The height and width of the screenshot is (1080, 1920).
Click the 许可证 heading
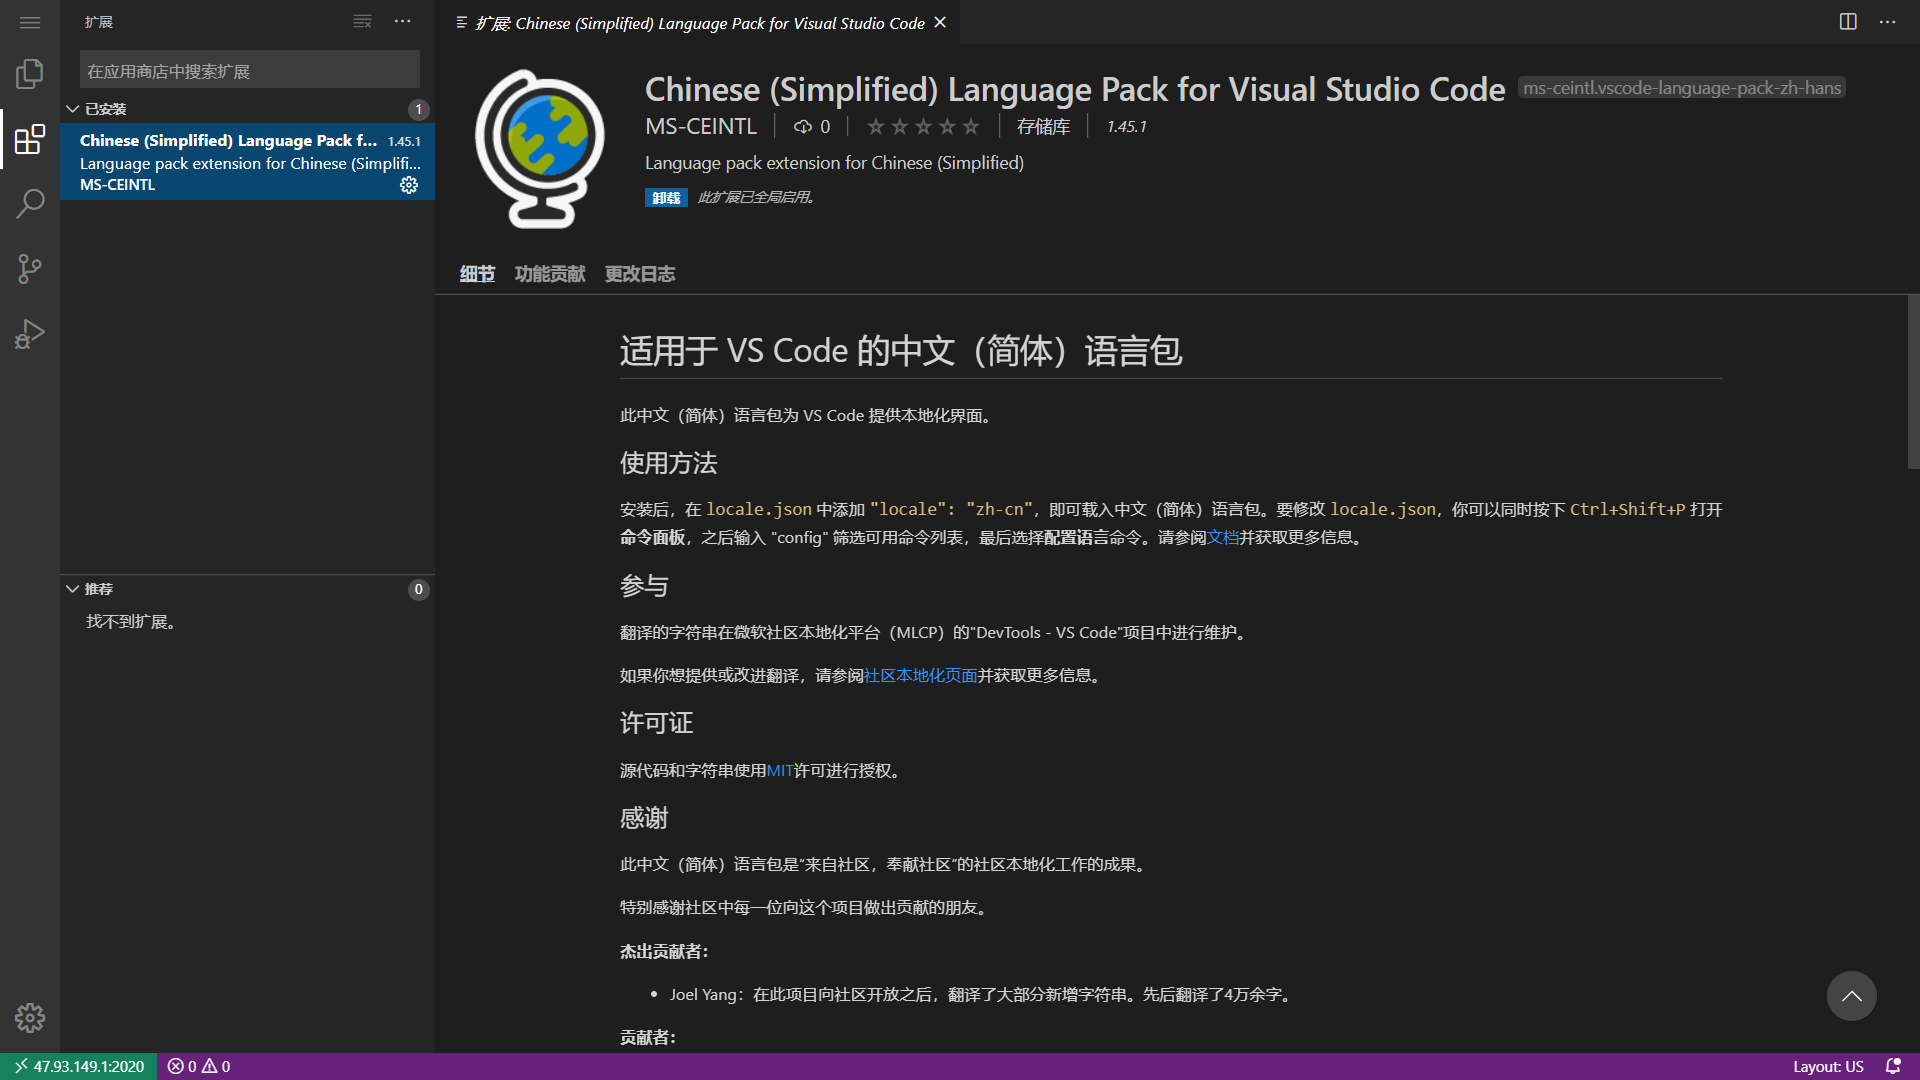(657, 723)
